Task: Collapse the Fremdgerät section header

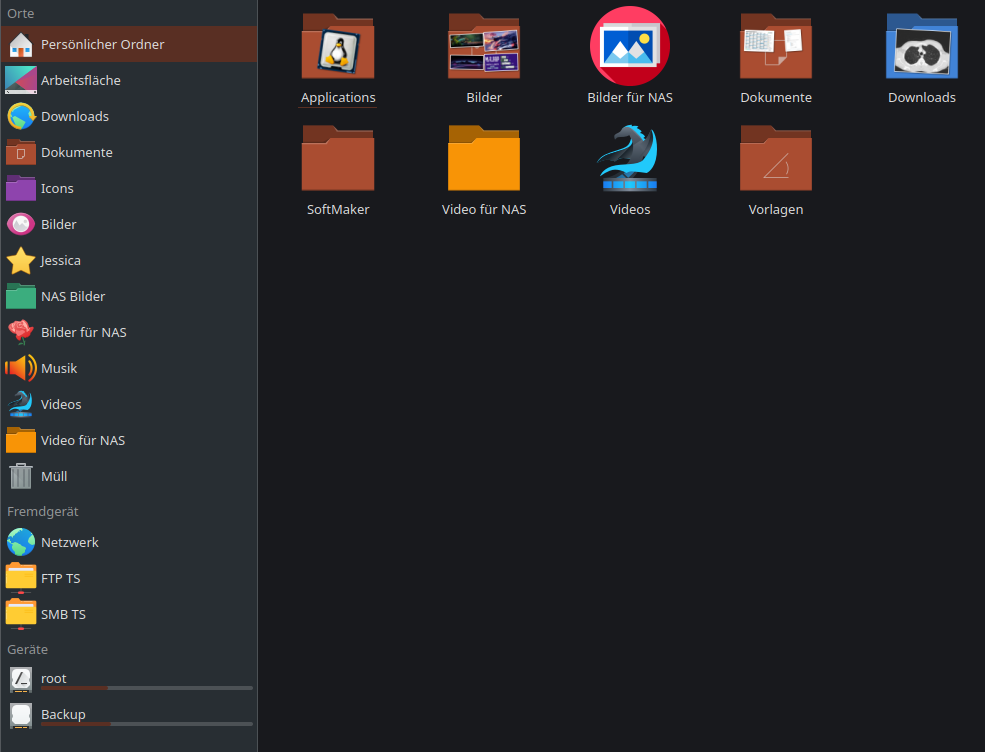Action: (43, 511)
